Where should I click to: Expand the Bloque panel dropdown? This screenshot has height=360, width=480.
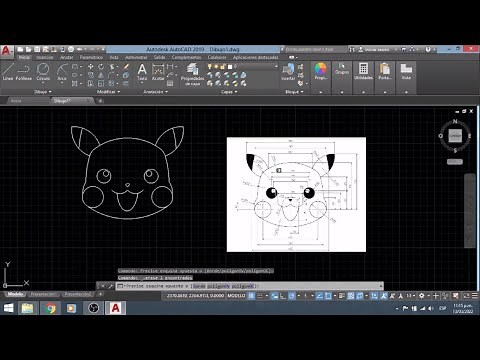pos(295,92)
